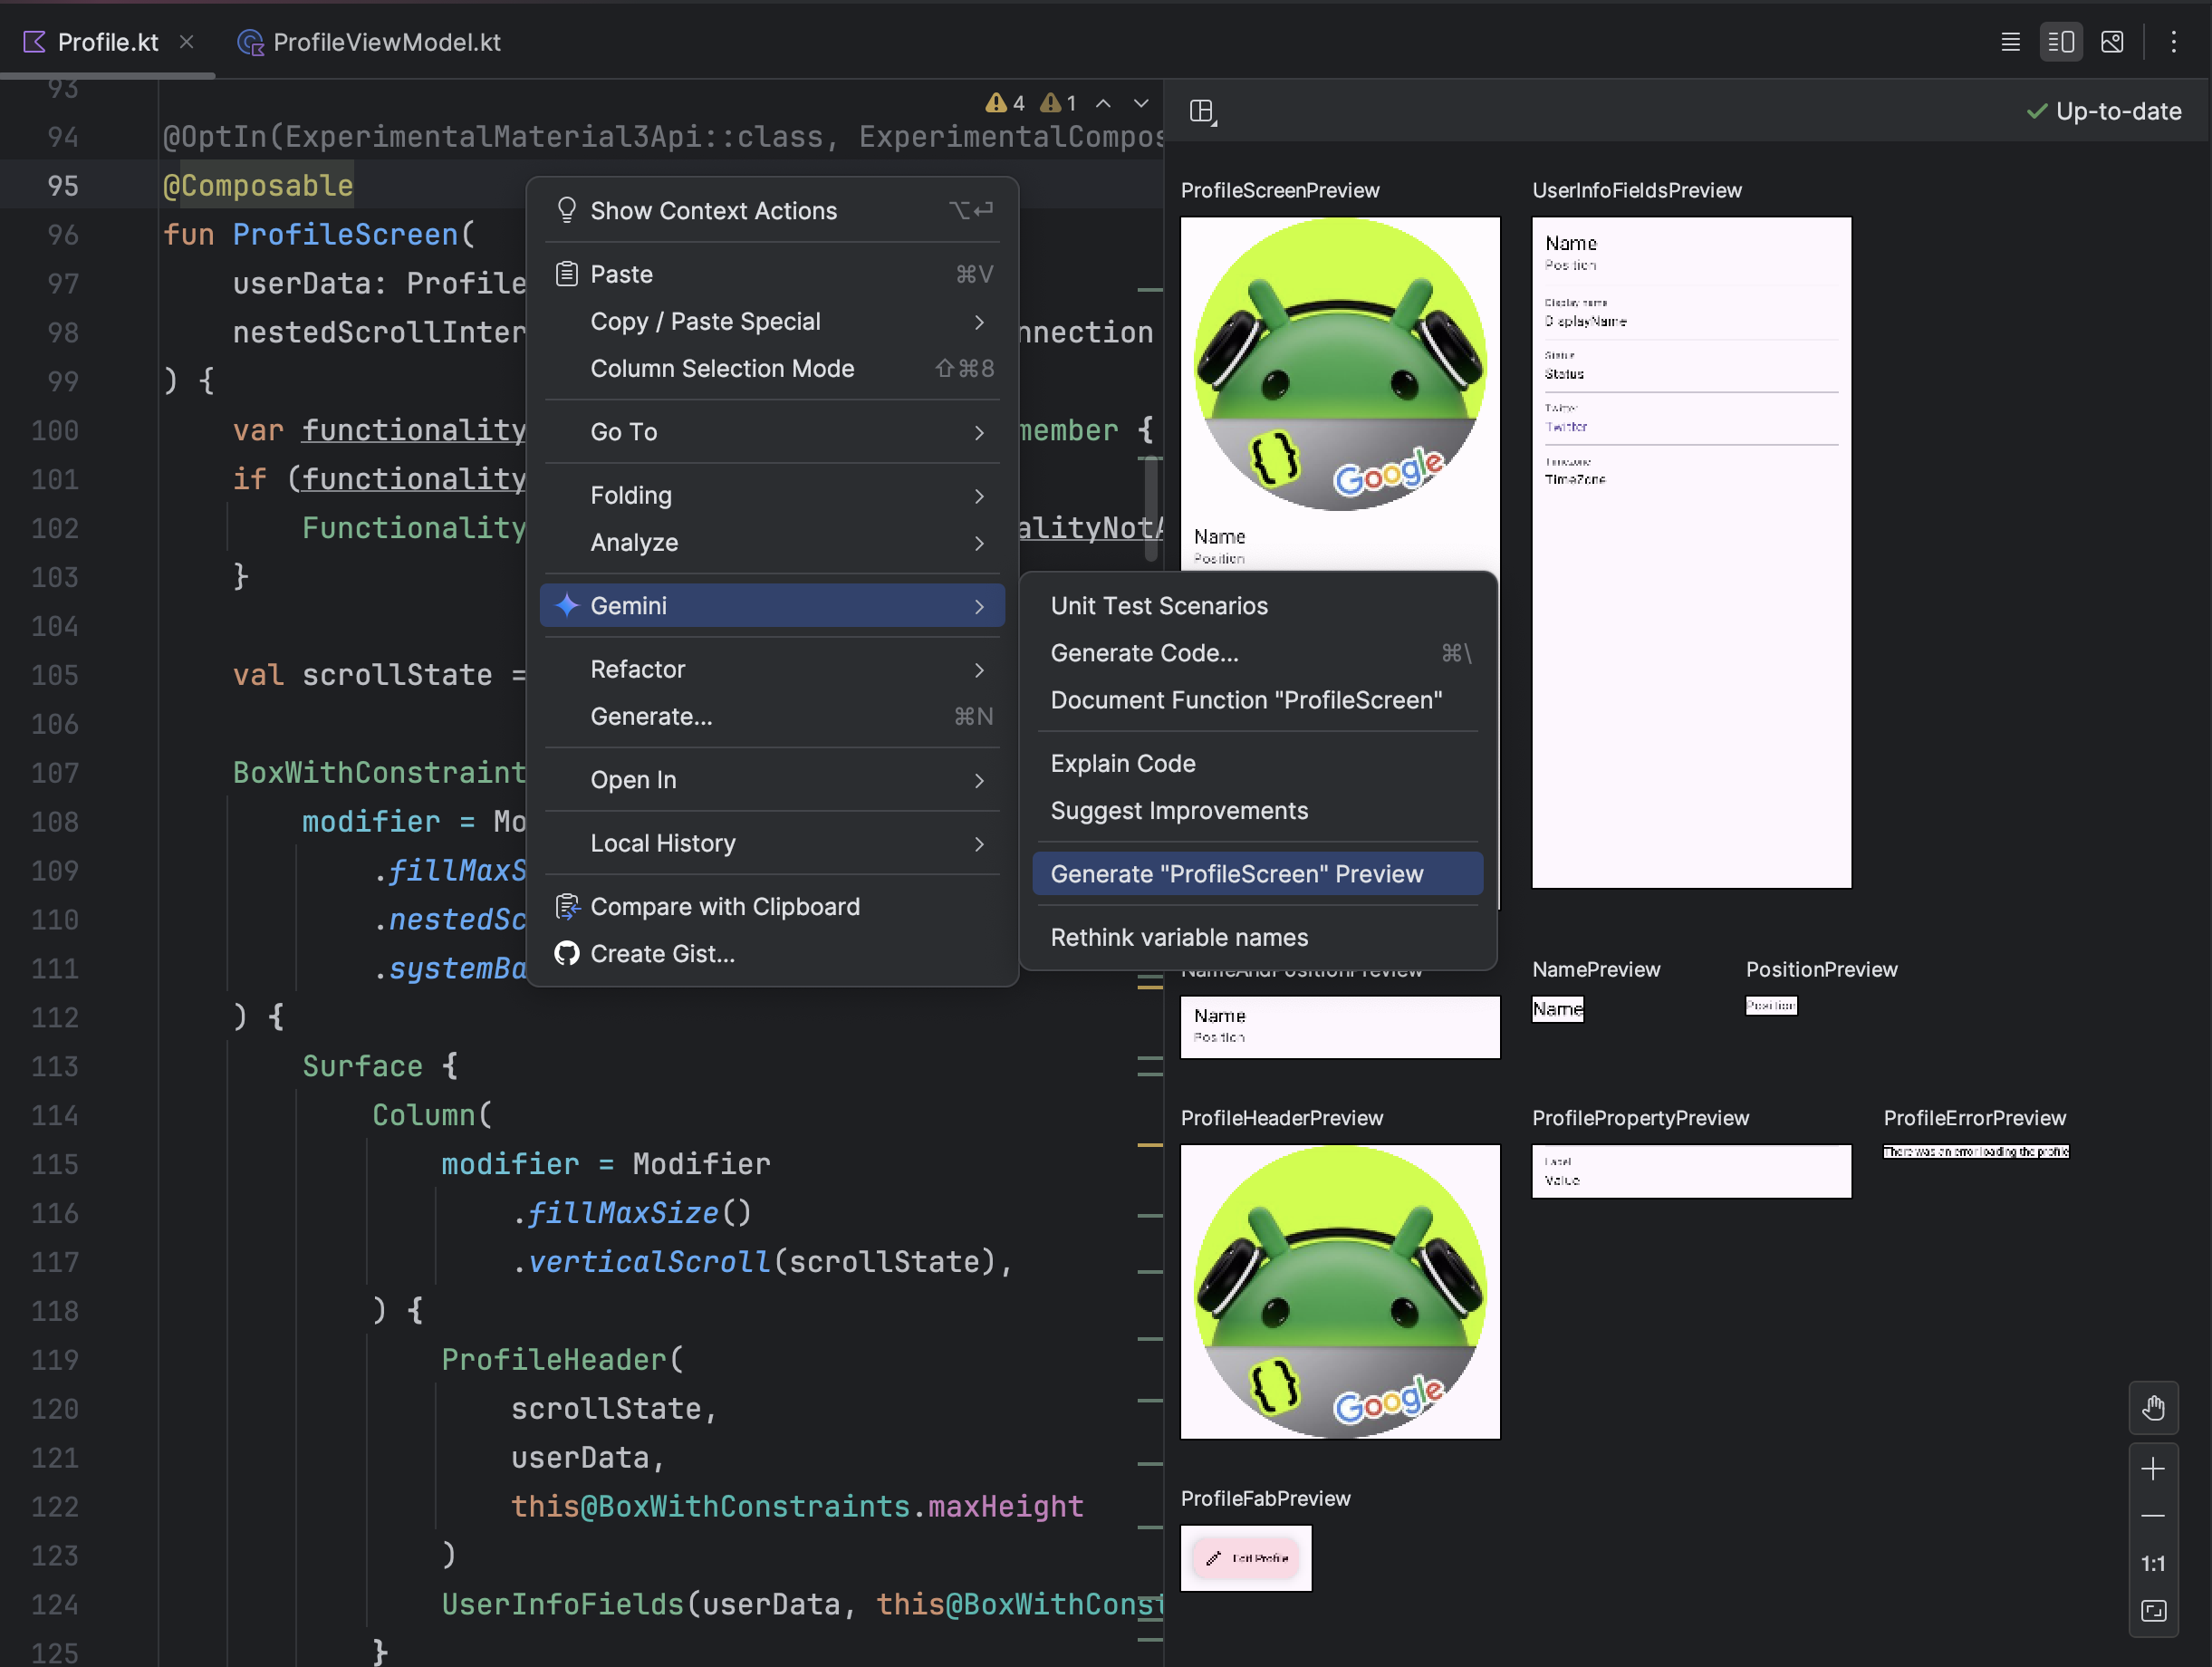Expand the 'Go To' submenu arrow
This screenshot has height=1667, width=2212.
[978, 430]
